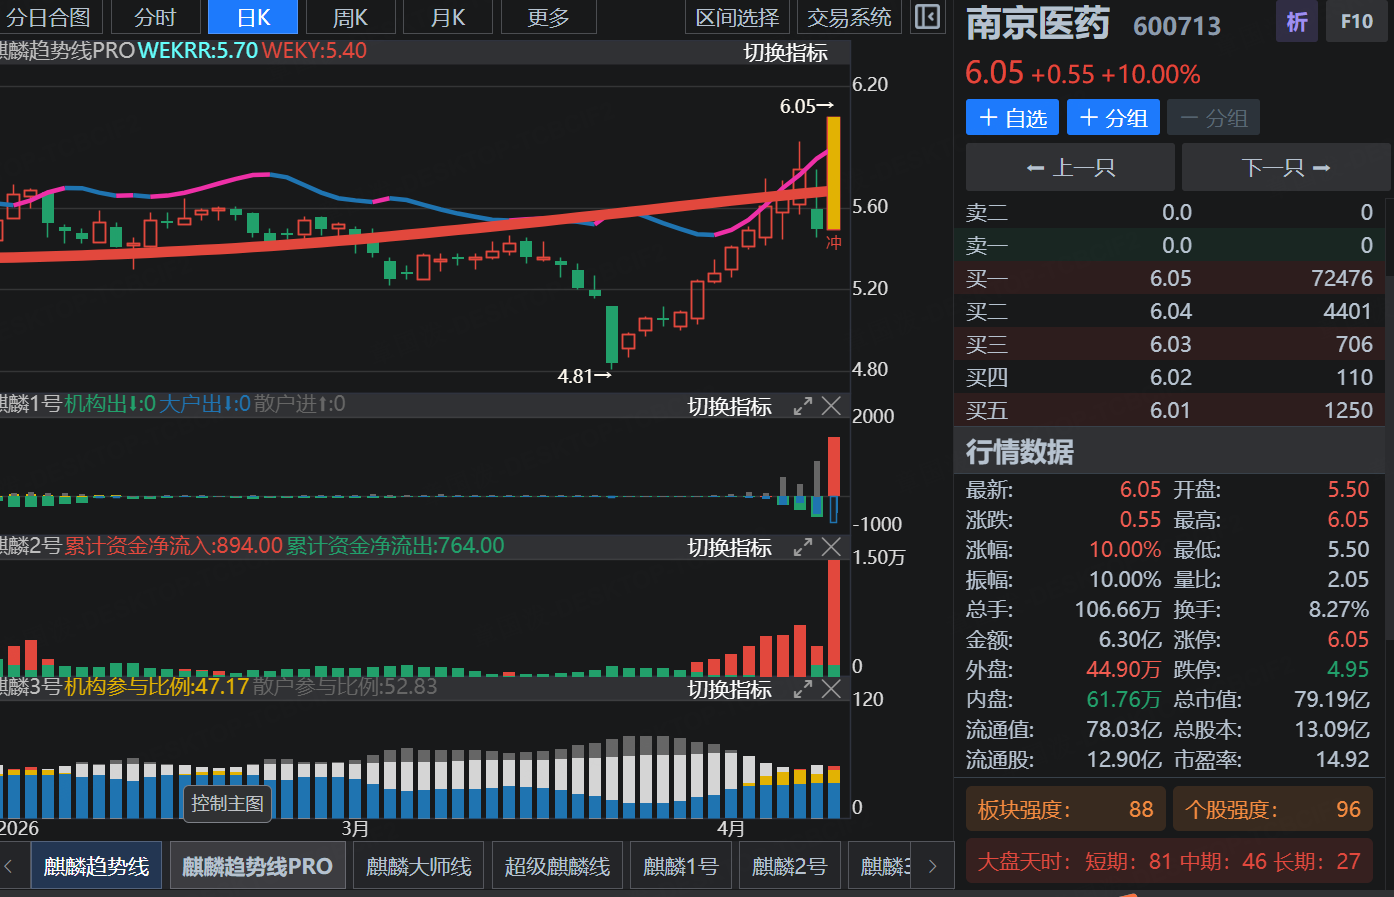The image size is (1394, 897).
Task: Click the panel collapse icon beside 交易系统
Action: 927,18
